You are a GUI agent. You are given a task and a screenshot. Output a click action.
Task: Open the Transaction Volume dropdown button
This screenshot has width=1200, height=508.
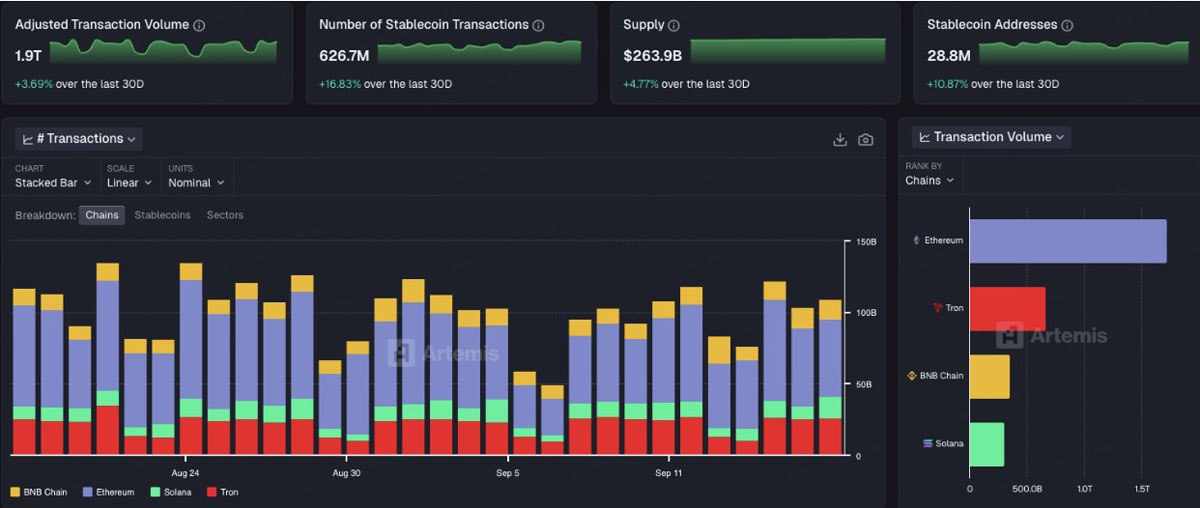click(991, 137)
